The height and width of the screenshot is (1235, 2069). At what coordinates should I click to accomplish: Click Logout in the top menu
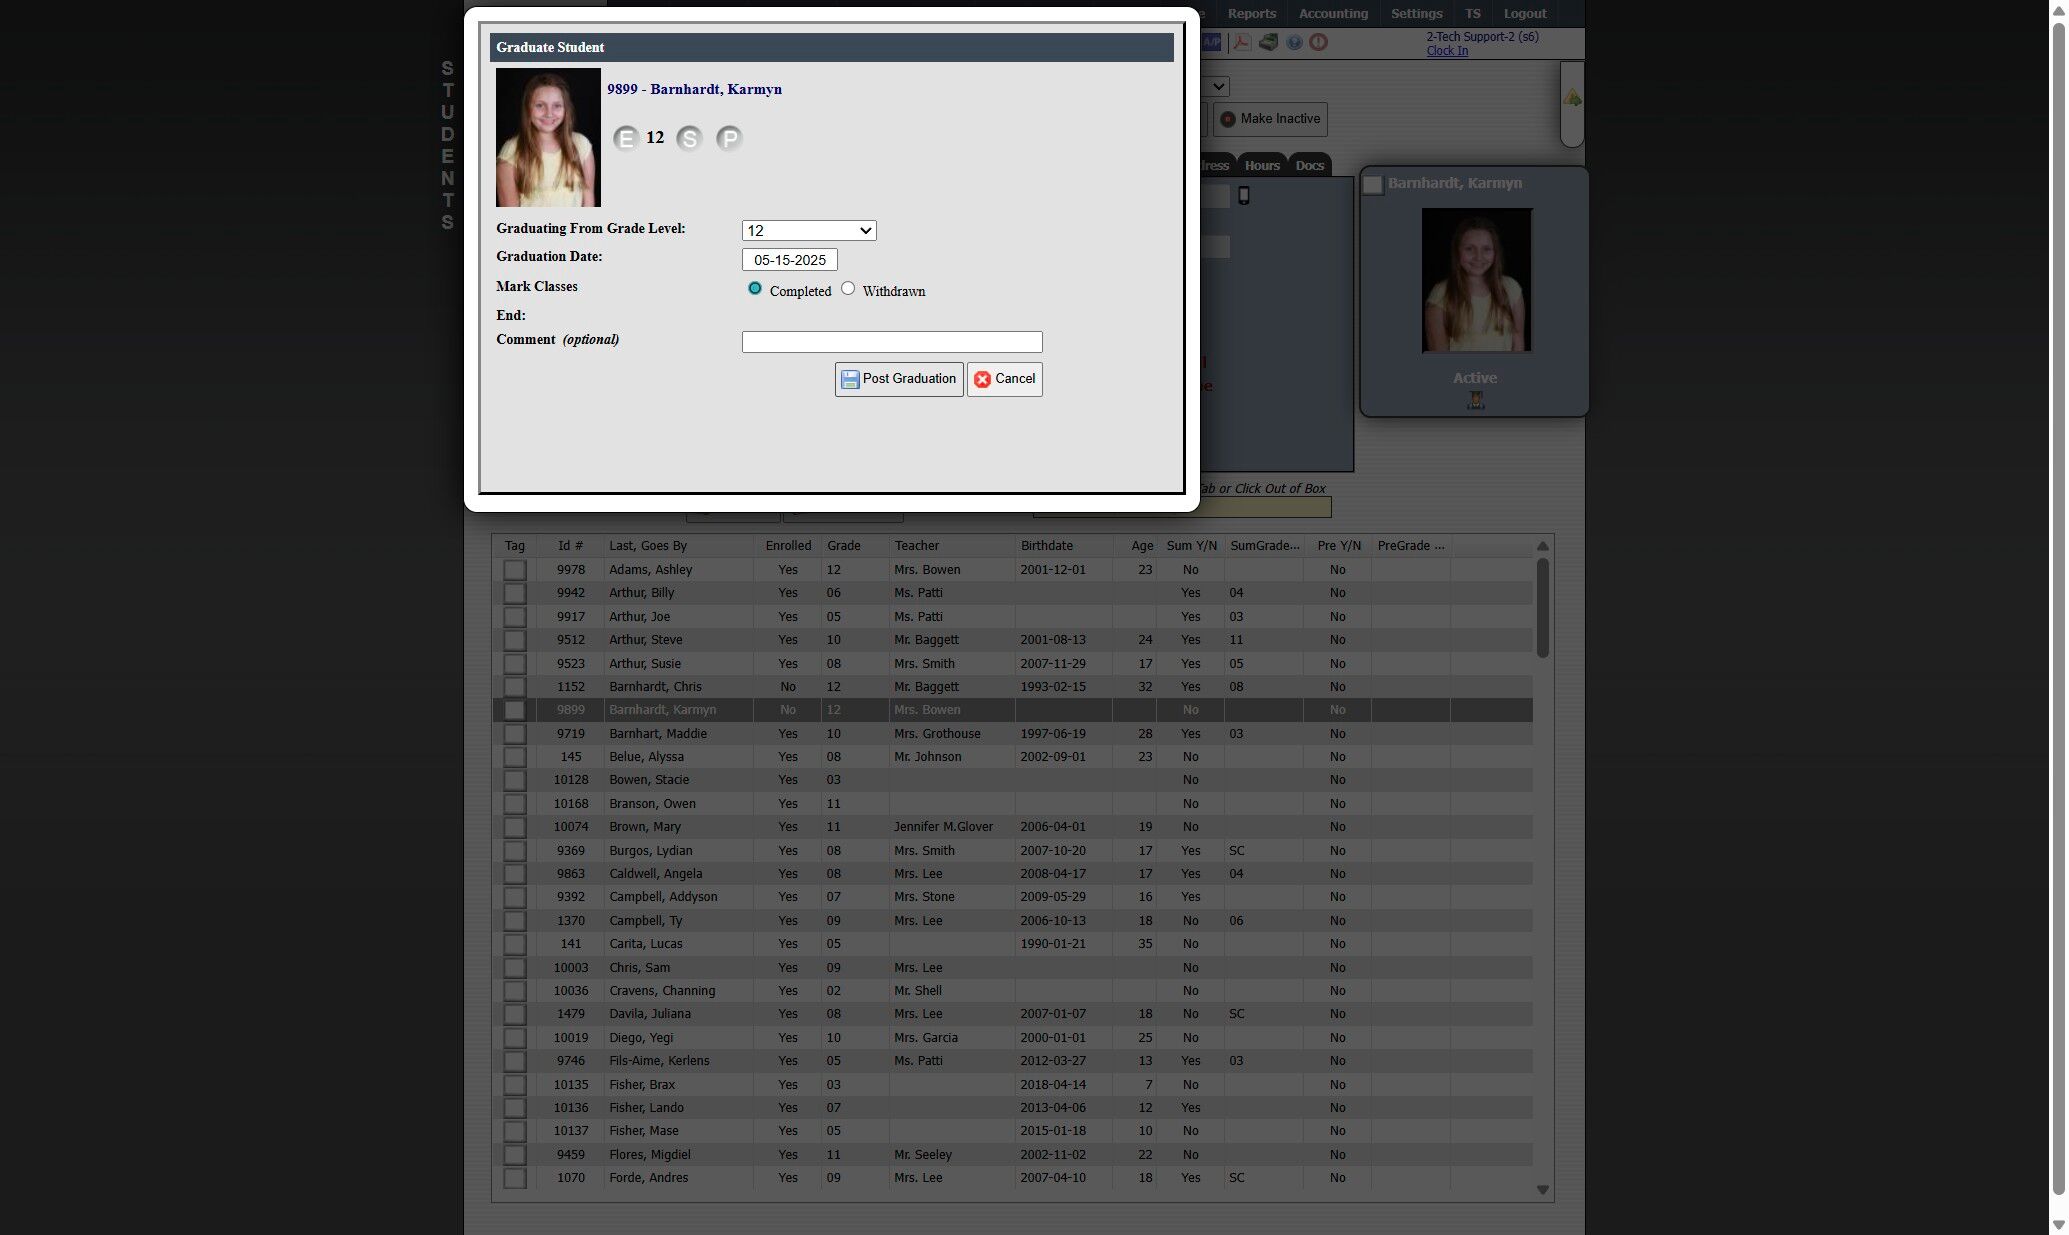click(x=1525, y=14)
